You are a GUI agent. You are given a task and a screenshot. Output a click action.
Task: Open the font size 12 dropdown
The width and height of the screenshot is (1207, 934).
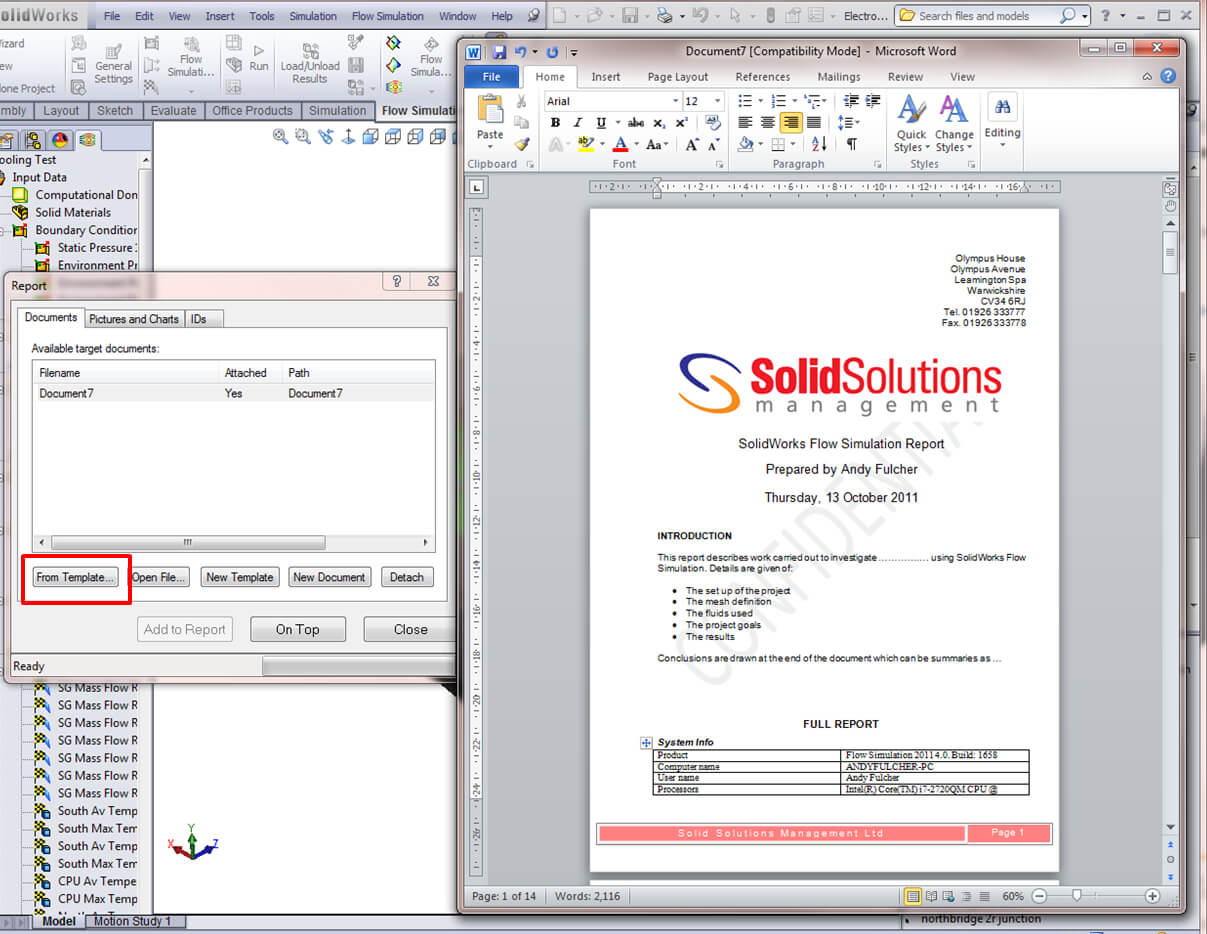pos(717,101)
